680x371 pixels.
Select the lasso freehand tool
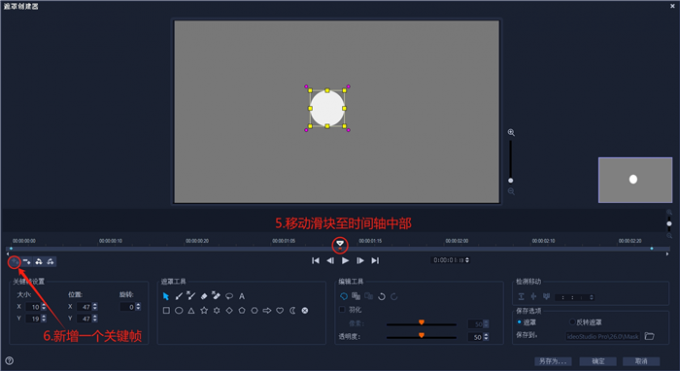click(229, 296)
